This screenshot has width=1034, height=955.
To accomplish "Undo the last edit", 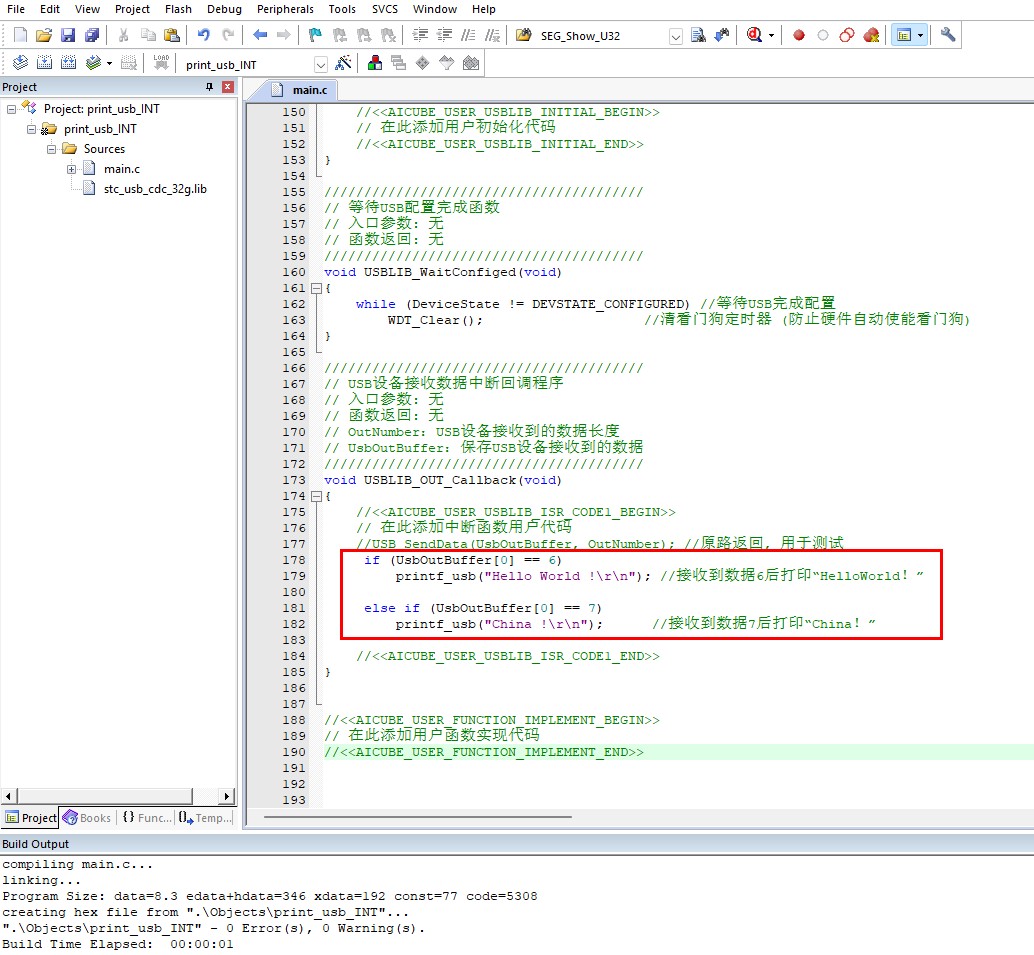I will click(203, 35).
